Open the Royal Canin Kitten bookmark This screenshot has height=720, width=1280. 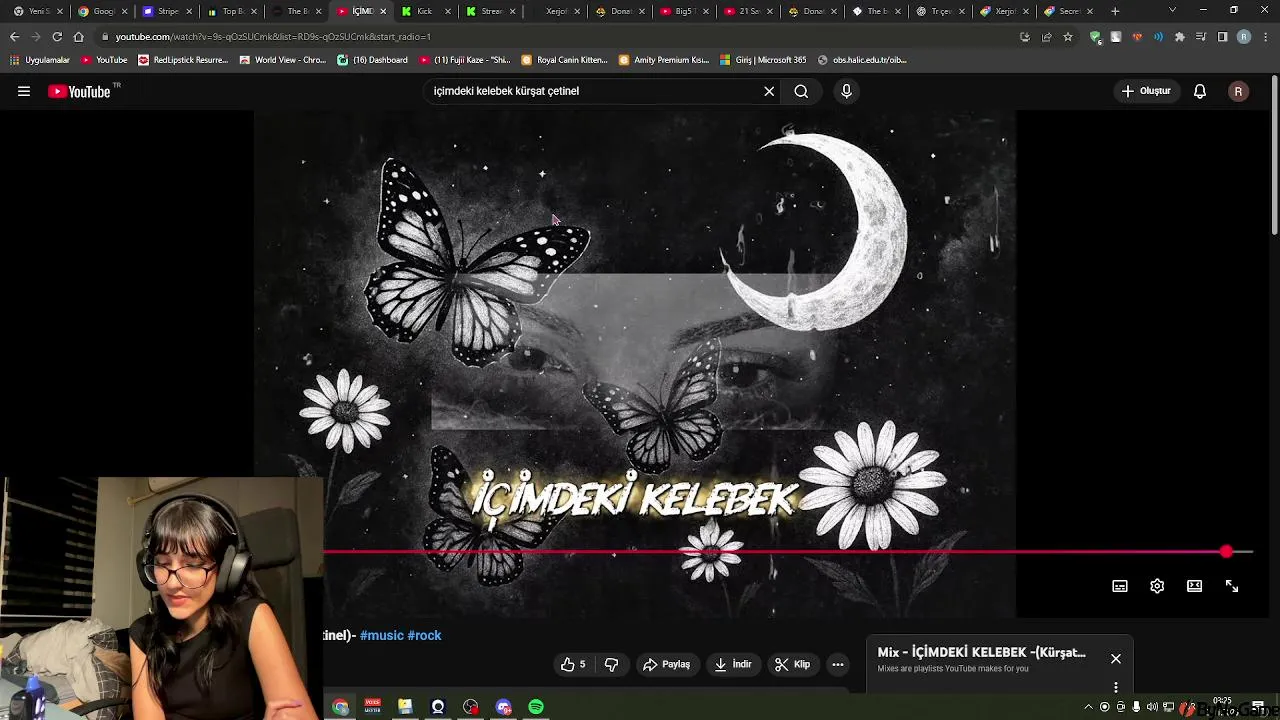pyautogui.click(x=564, y=60)
